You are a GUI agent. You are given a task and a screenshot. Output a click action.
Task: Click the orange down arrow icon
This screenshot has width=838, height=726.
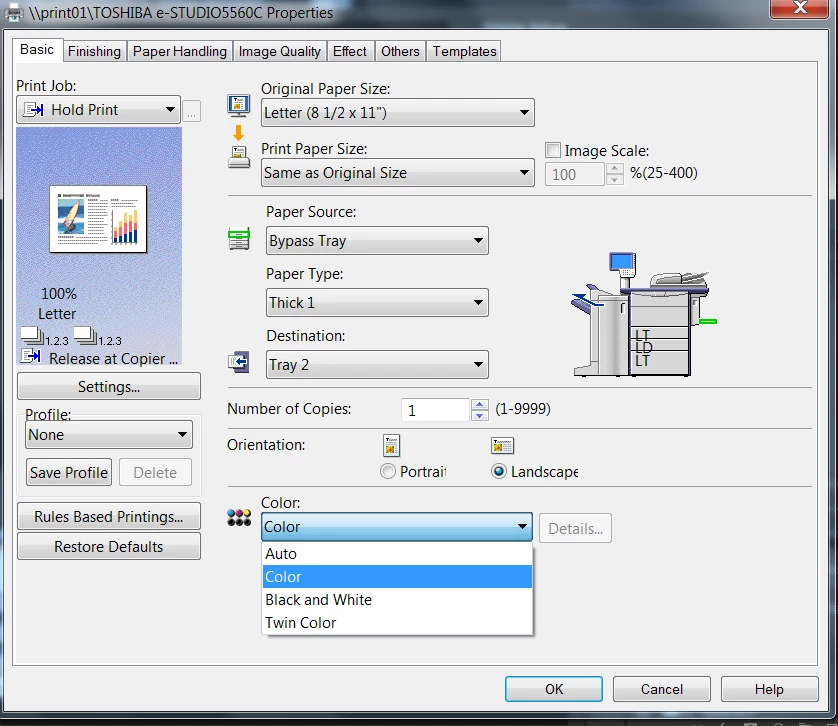(x=238, y=132)
